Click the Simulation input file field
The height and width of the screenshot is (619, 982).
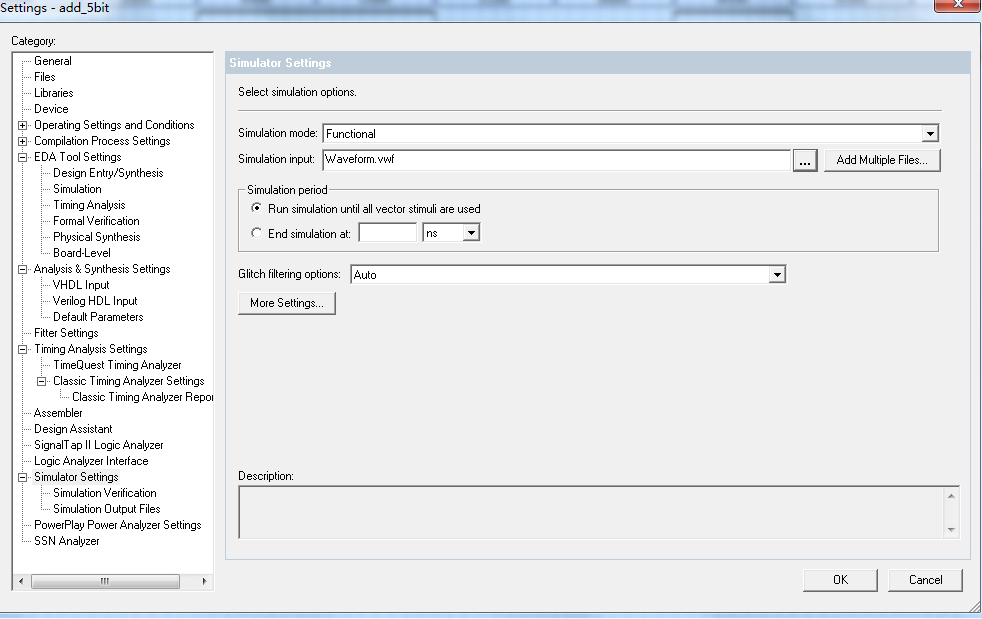556,159
